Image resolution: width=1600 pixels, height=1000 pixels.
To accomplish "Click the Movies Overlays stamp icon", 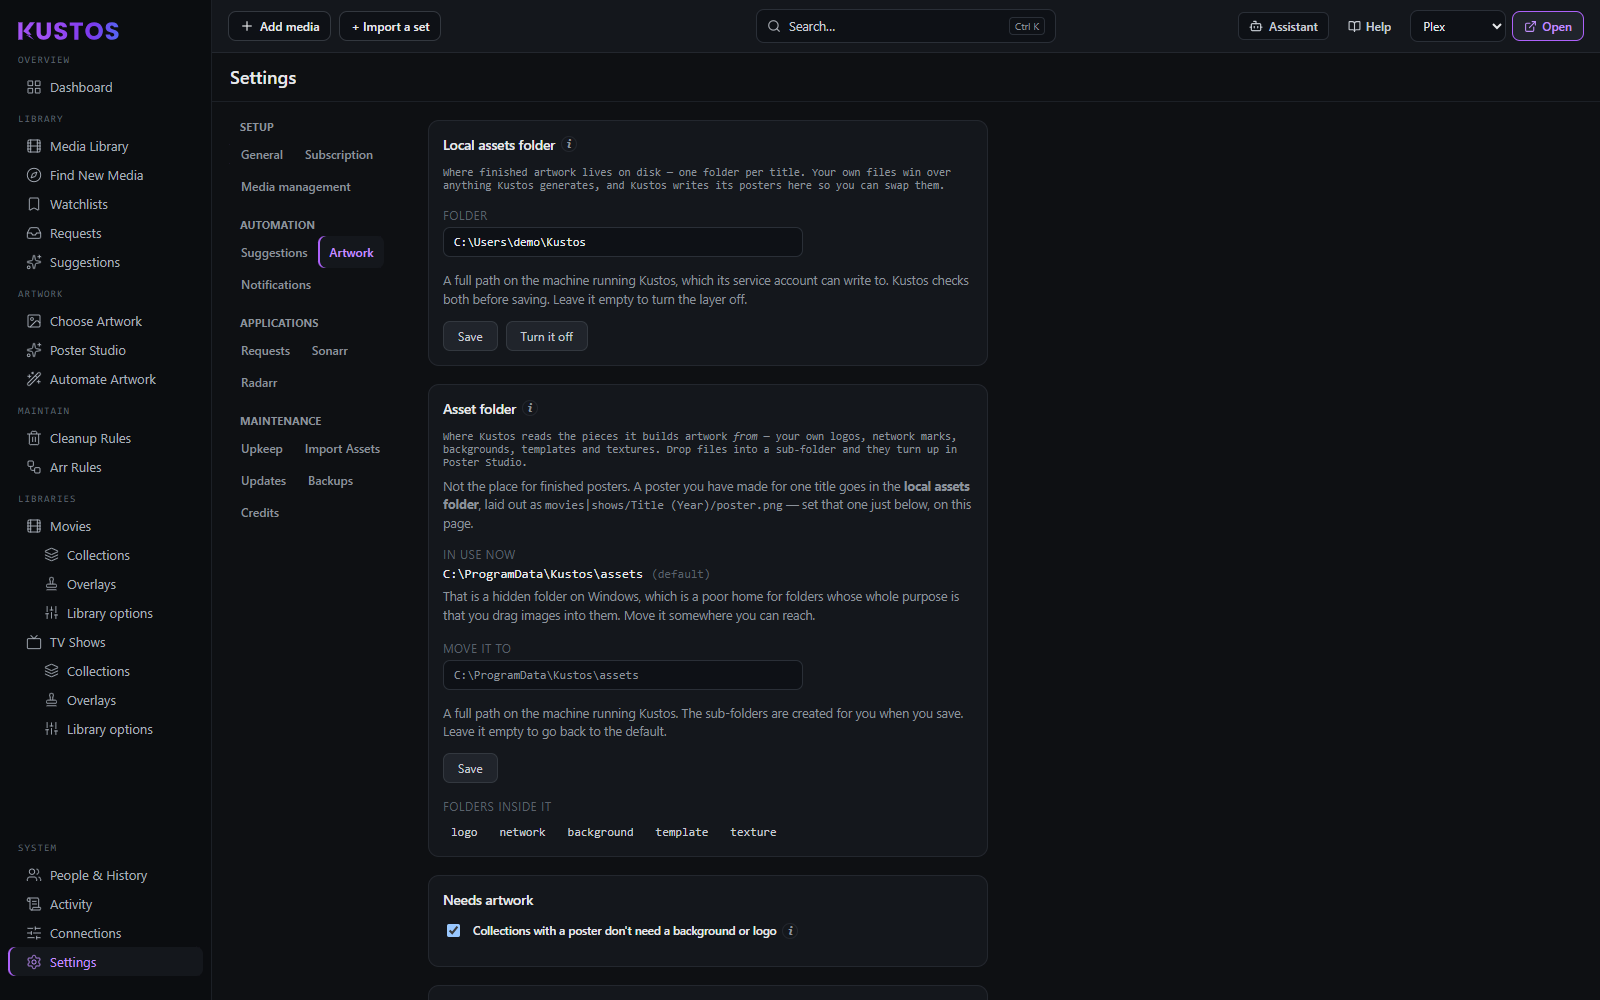I will pyautogui.click(x=51, y=584).
